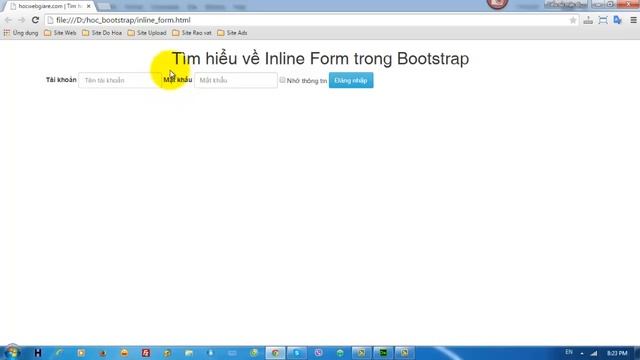Viewport: 640px width, 360px height.
Task: Click the Google Translate extension icon
Action: (x=618, y=20)
